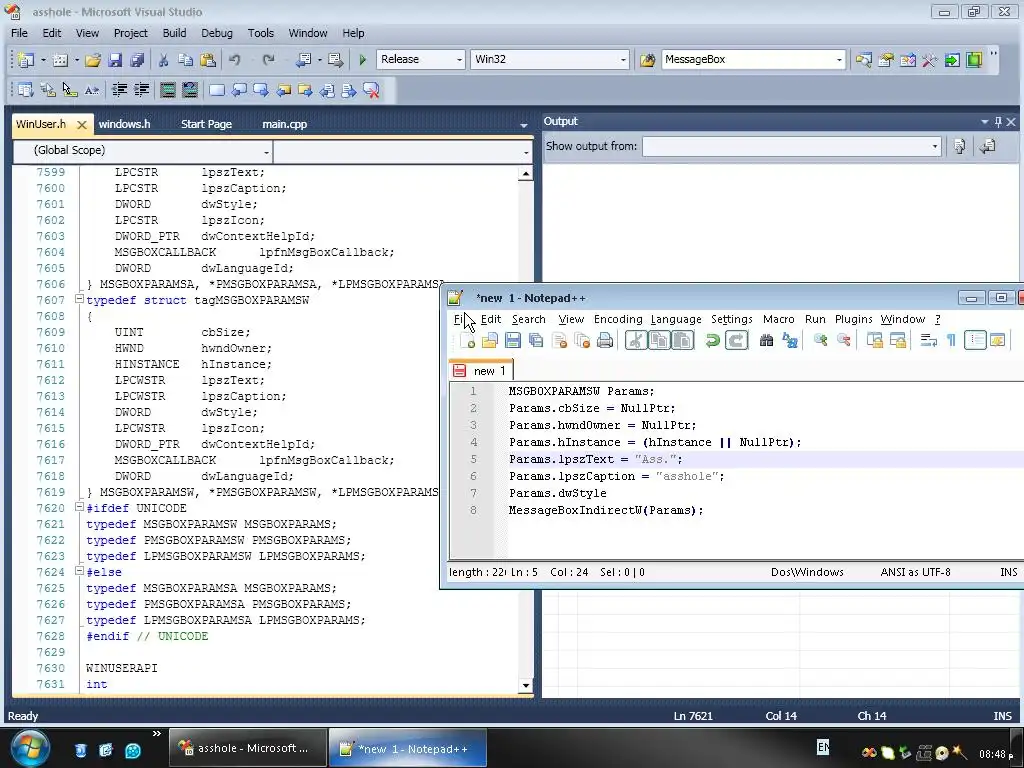Open the Win32 platform dropdown
The height and width of the screenshot is (768, 1024).
[x=623, y=59]
